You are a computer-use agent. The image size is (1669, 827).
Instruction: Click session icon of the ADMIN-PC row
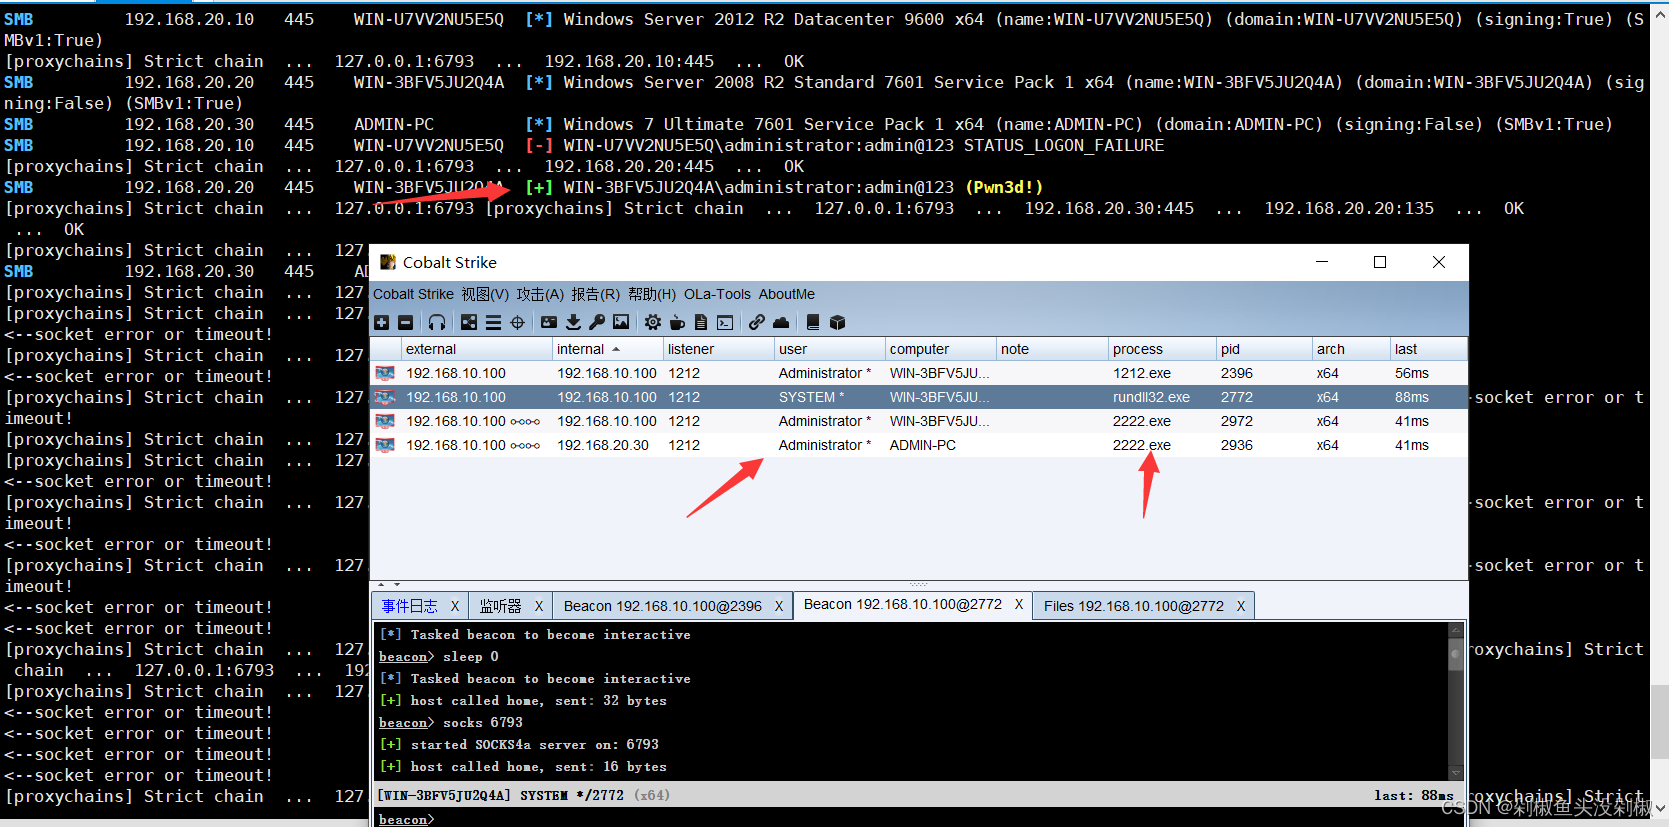tap(385, 445)
